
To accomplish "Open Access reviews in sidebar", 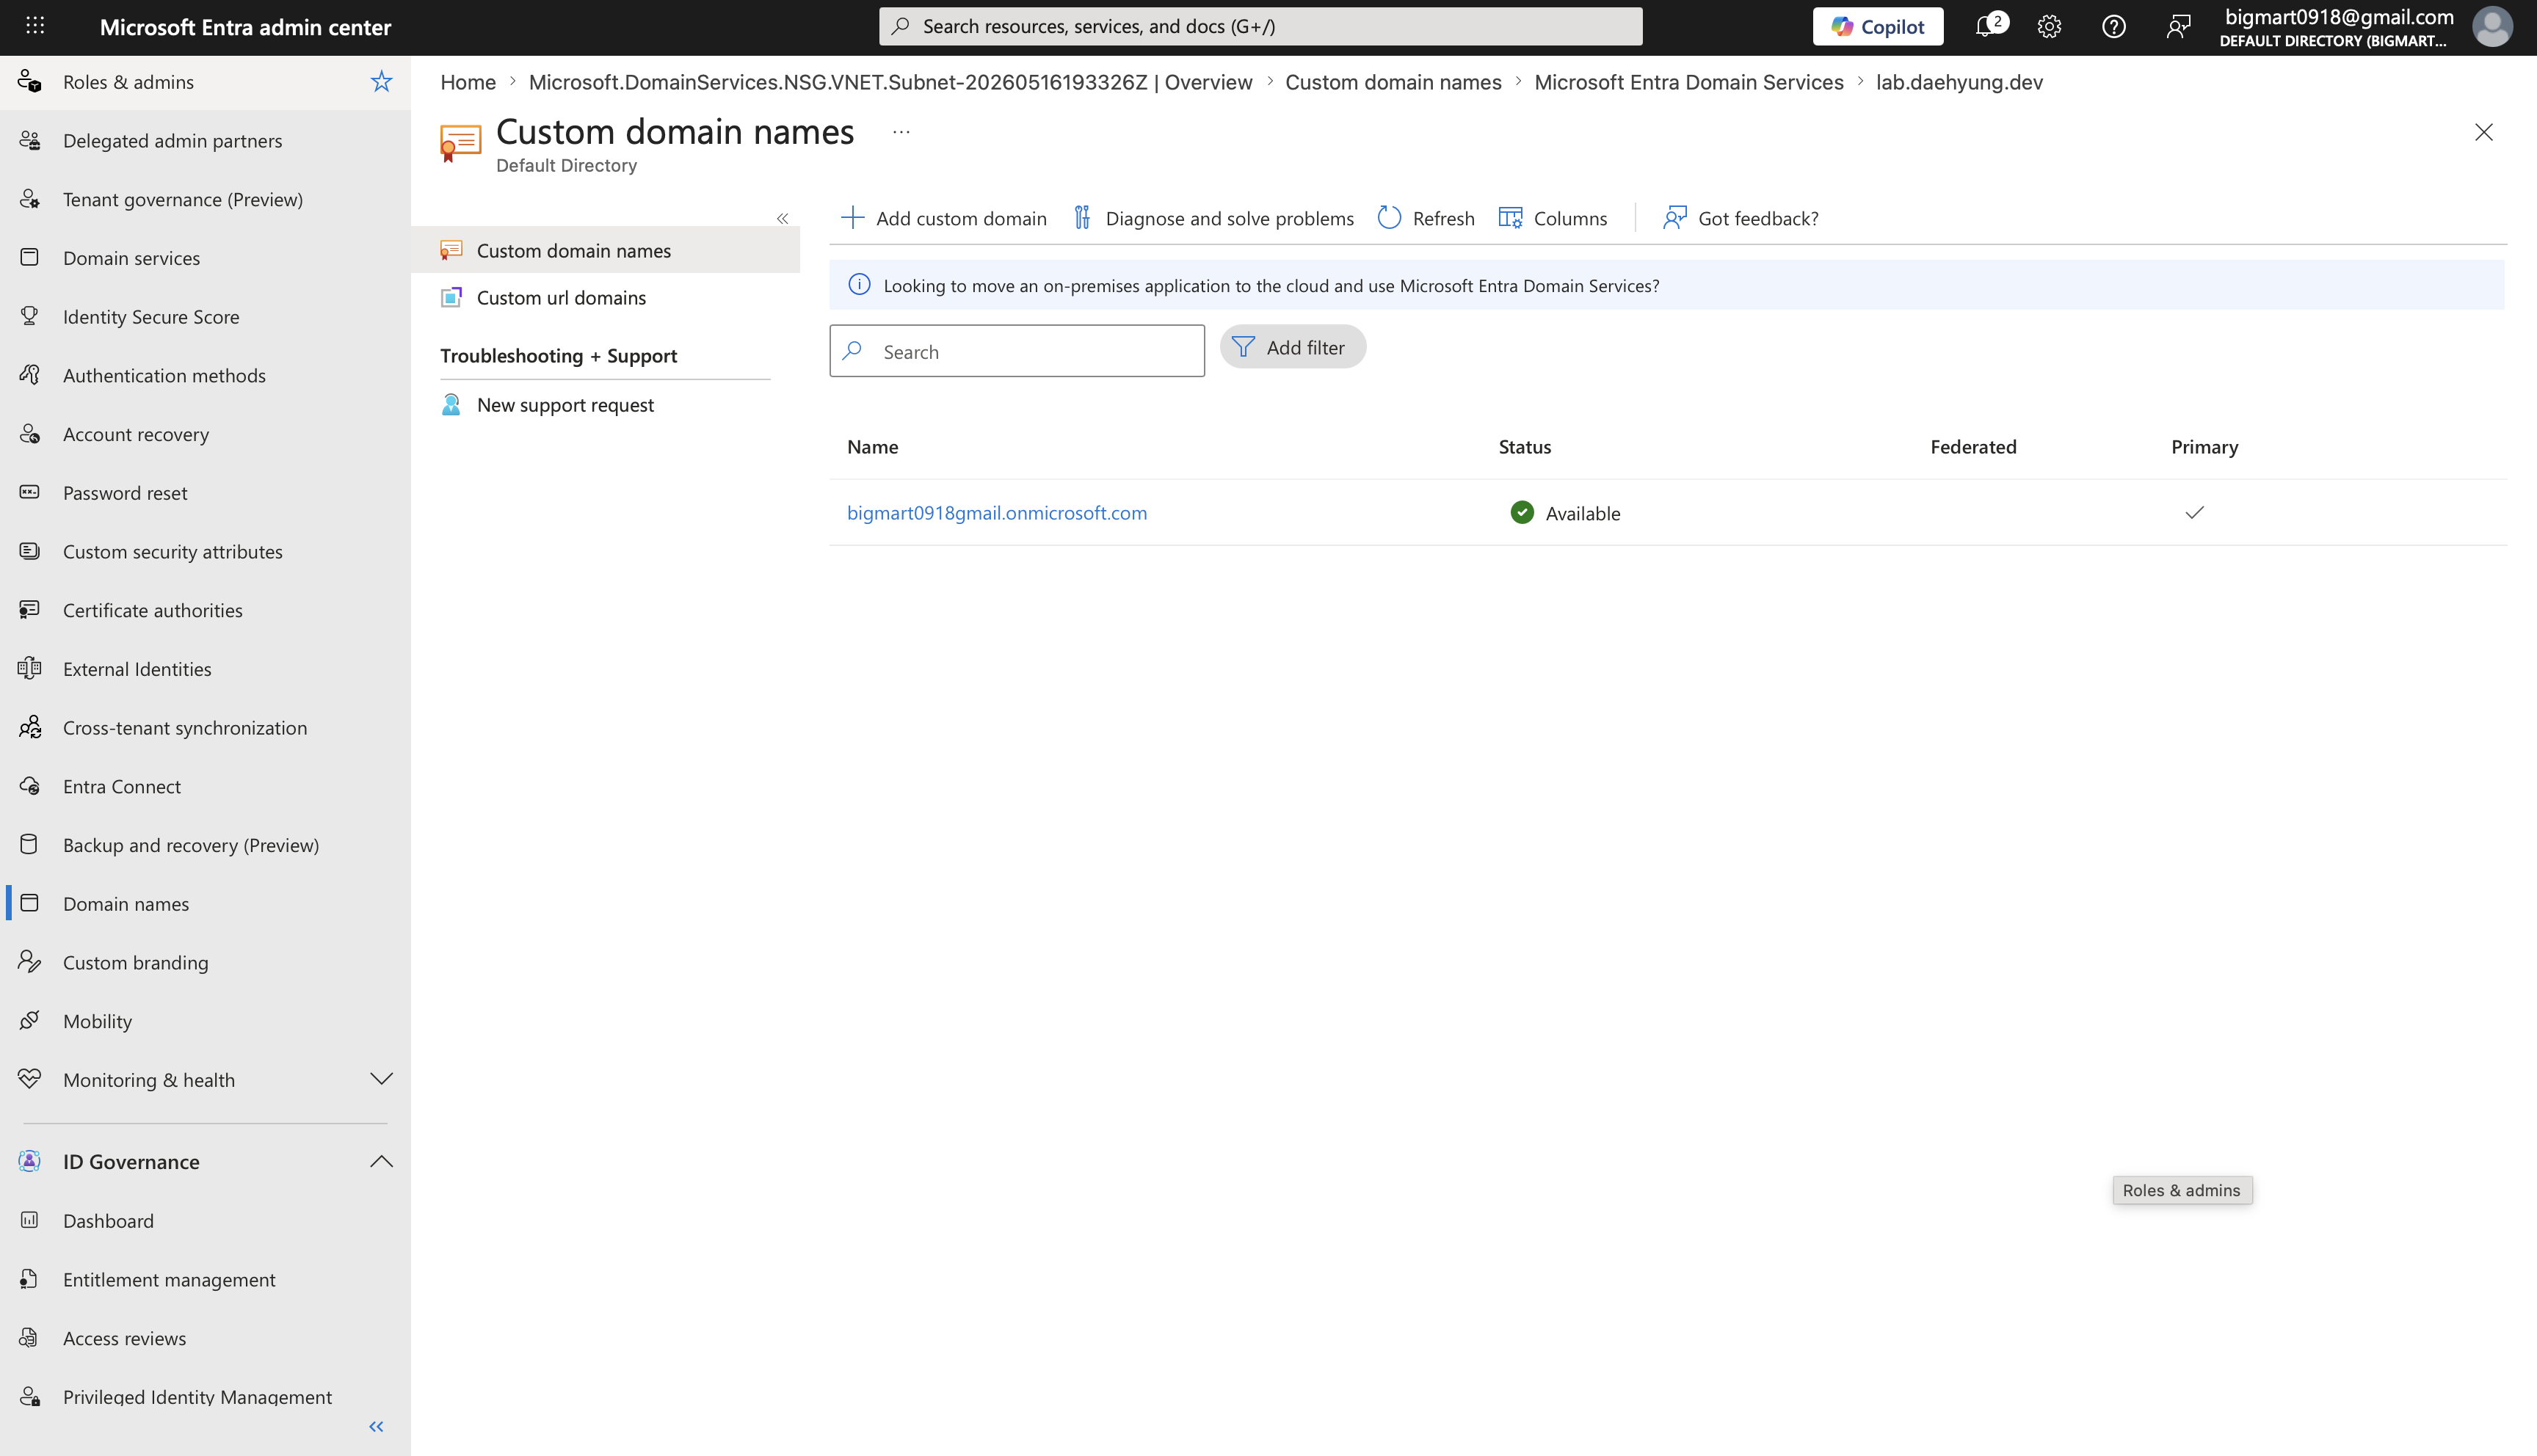I will click(205, 1338).
